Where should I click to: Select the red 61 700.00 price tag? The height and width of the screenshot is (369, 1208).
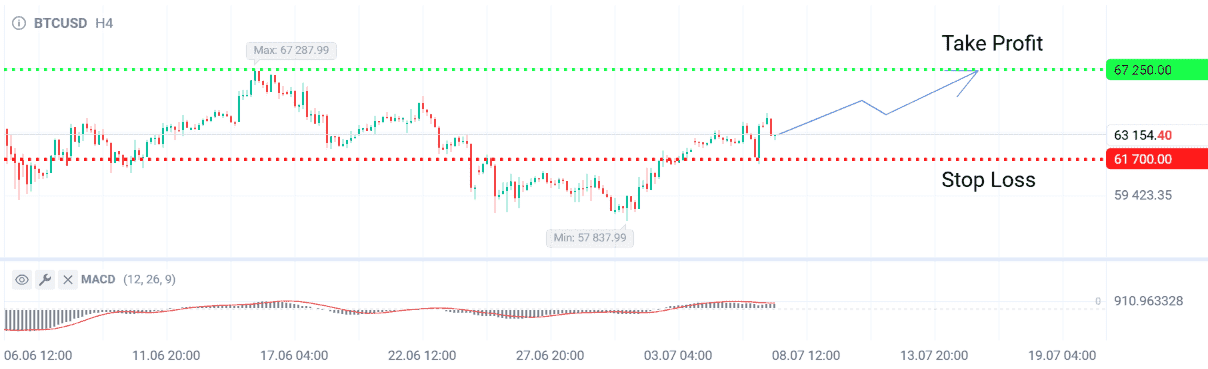click(1155, 159)
